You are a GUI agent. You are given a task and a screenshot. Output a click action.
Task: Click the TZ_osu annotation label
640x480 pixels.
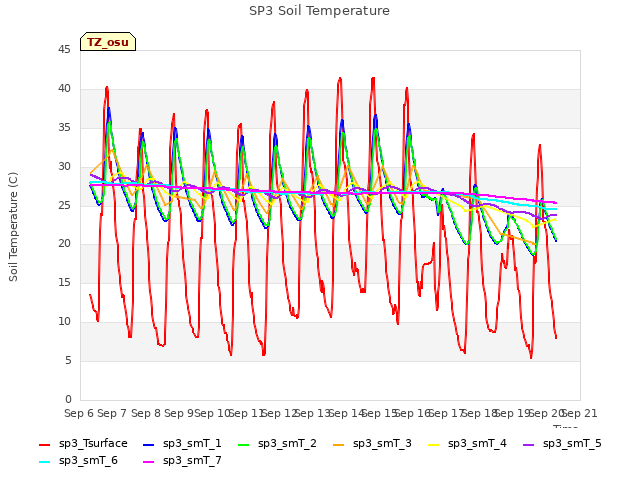click(108, 42)
